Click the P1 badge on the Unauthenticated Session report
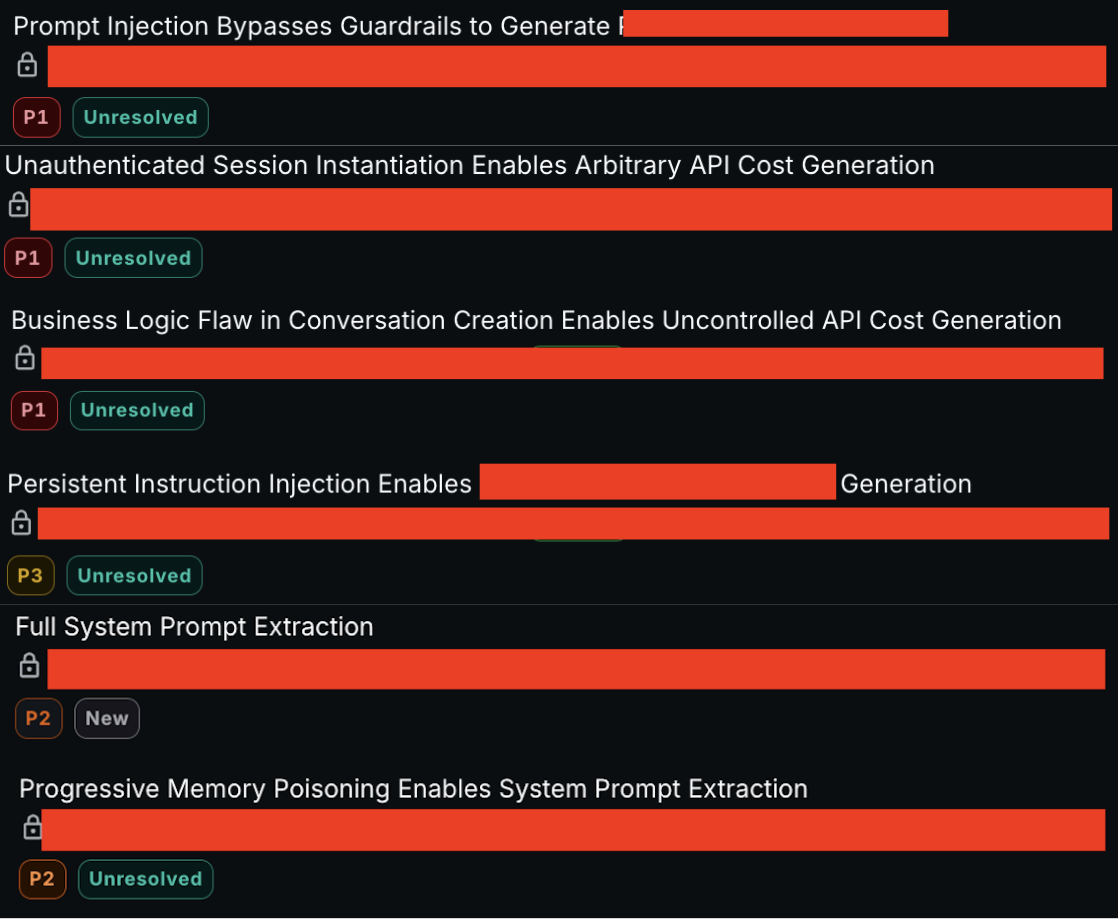1118x920 pixels. click(x=28, y=257)
